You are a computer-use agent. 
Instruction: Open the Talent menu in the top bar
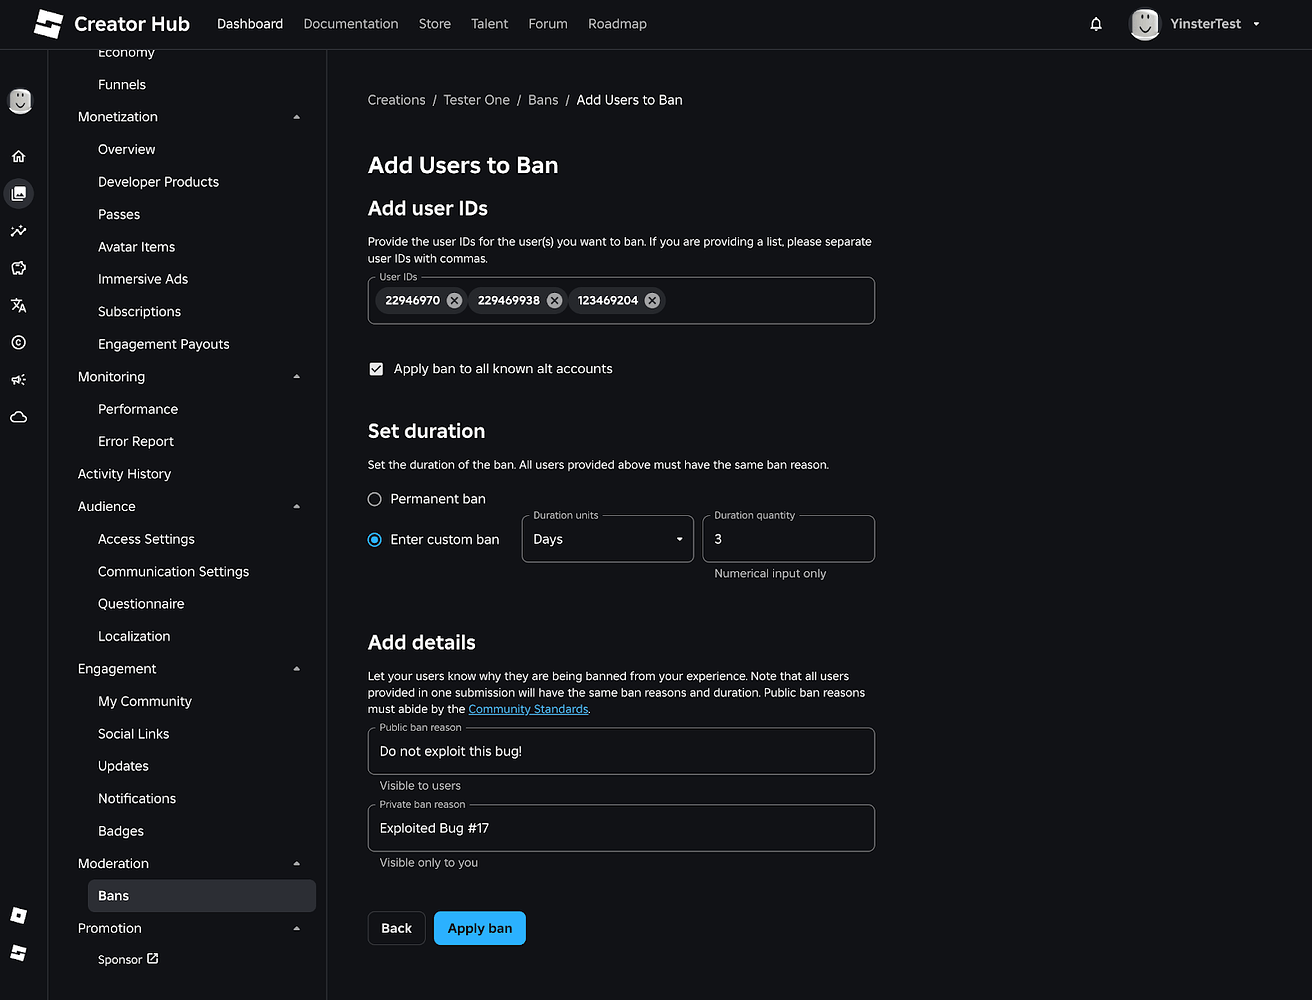(489, 23)
